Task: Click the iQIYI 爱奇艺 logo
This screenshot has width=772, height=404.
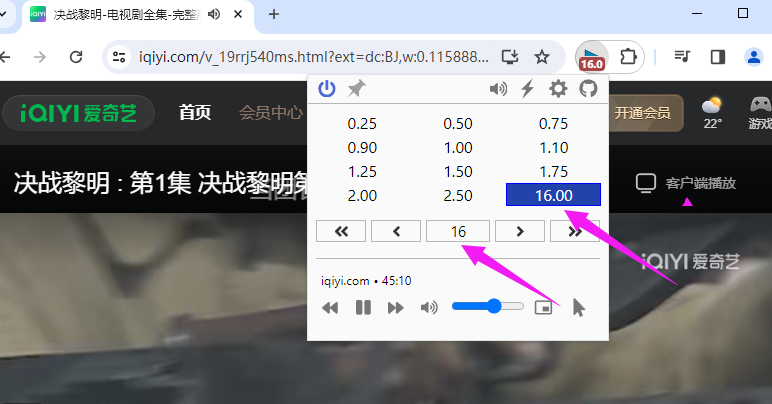Action: (x=79, y=113)
